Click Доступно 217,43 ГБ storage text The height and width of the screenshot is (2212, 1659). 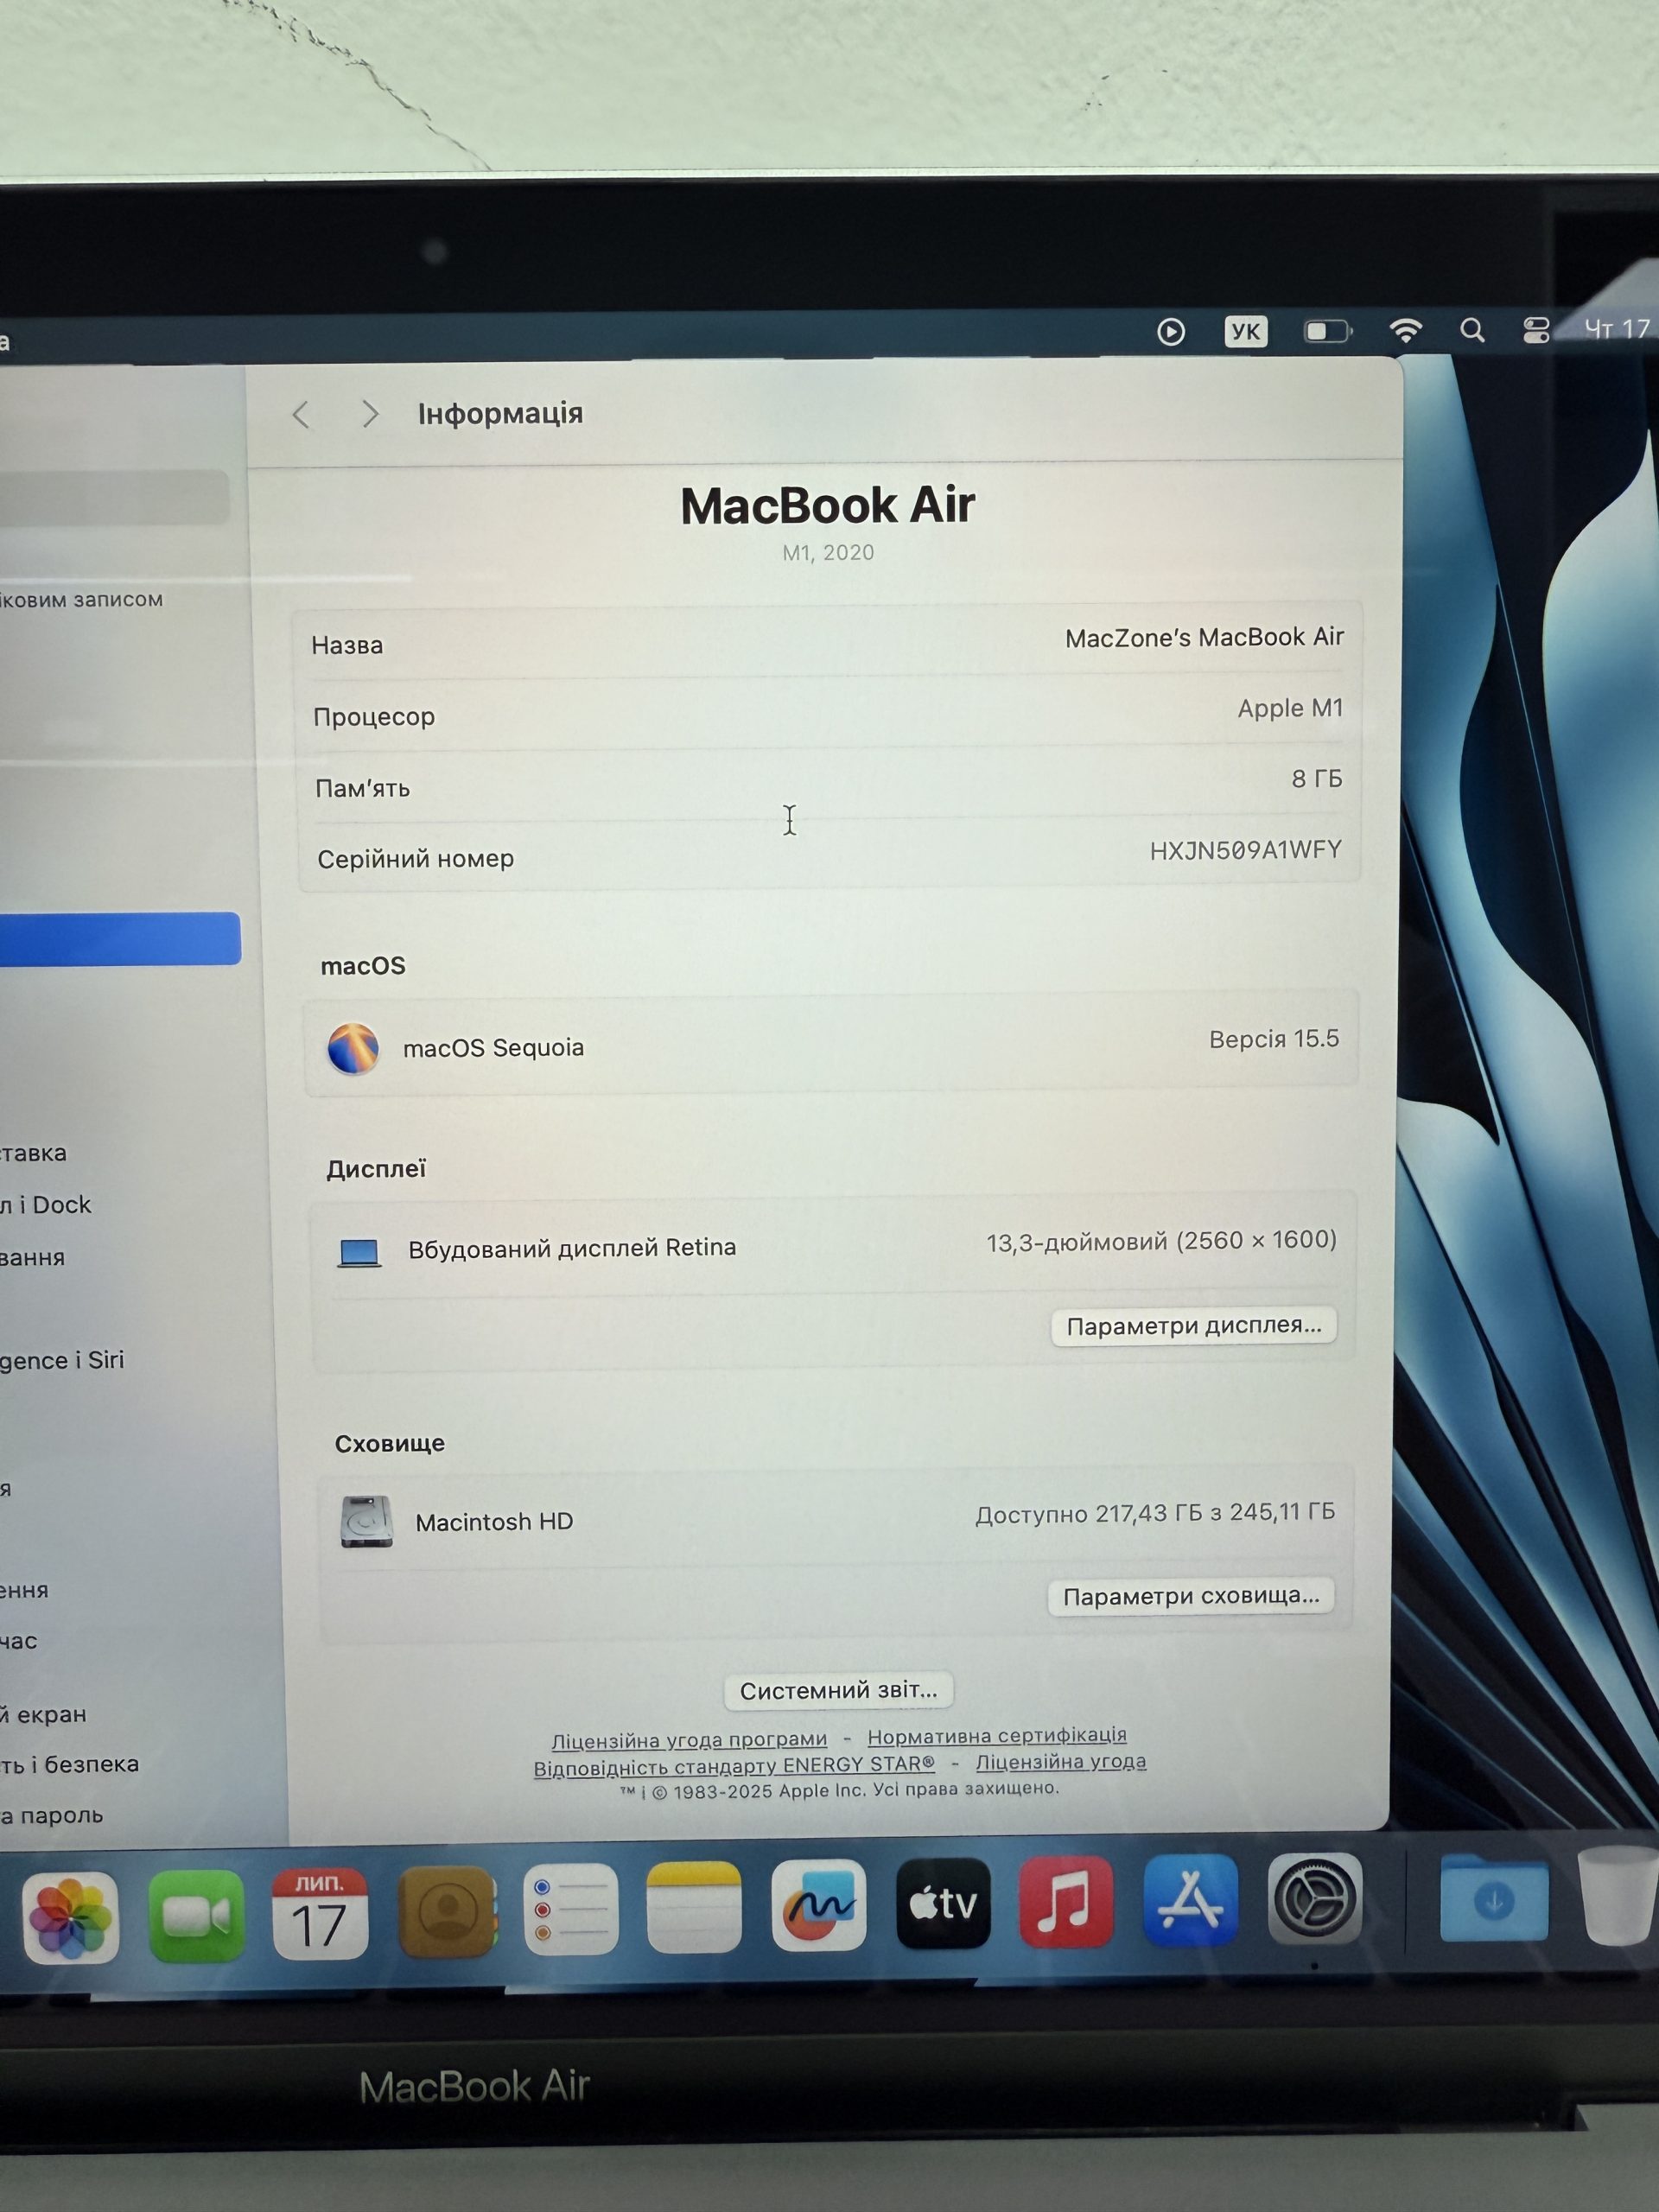1155,1513
